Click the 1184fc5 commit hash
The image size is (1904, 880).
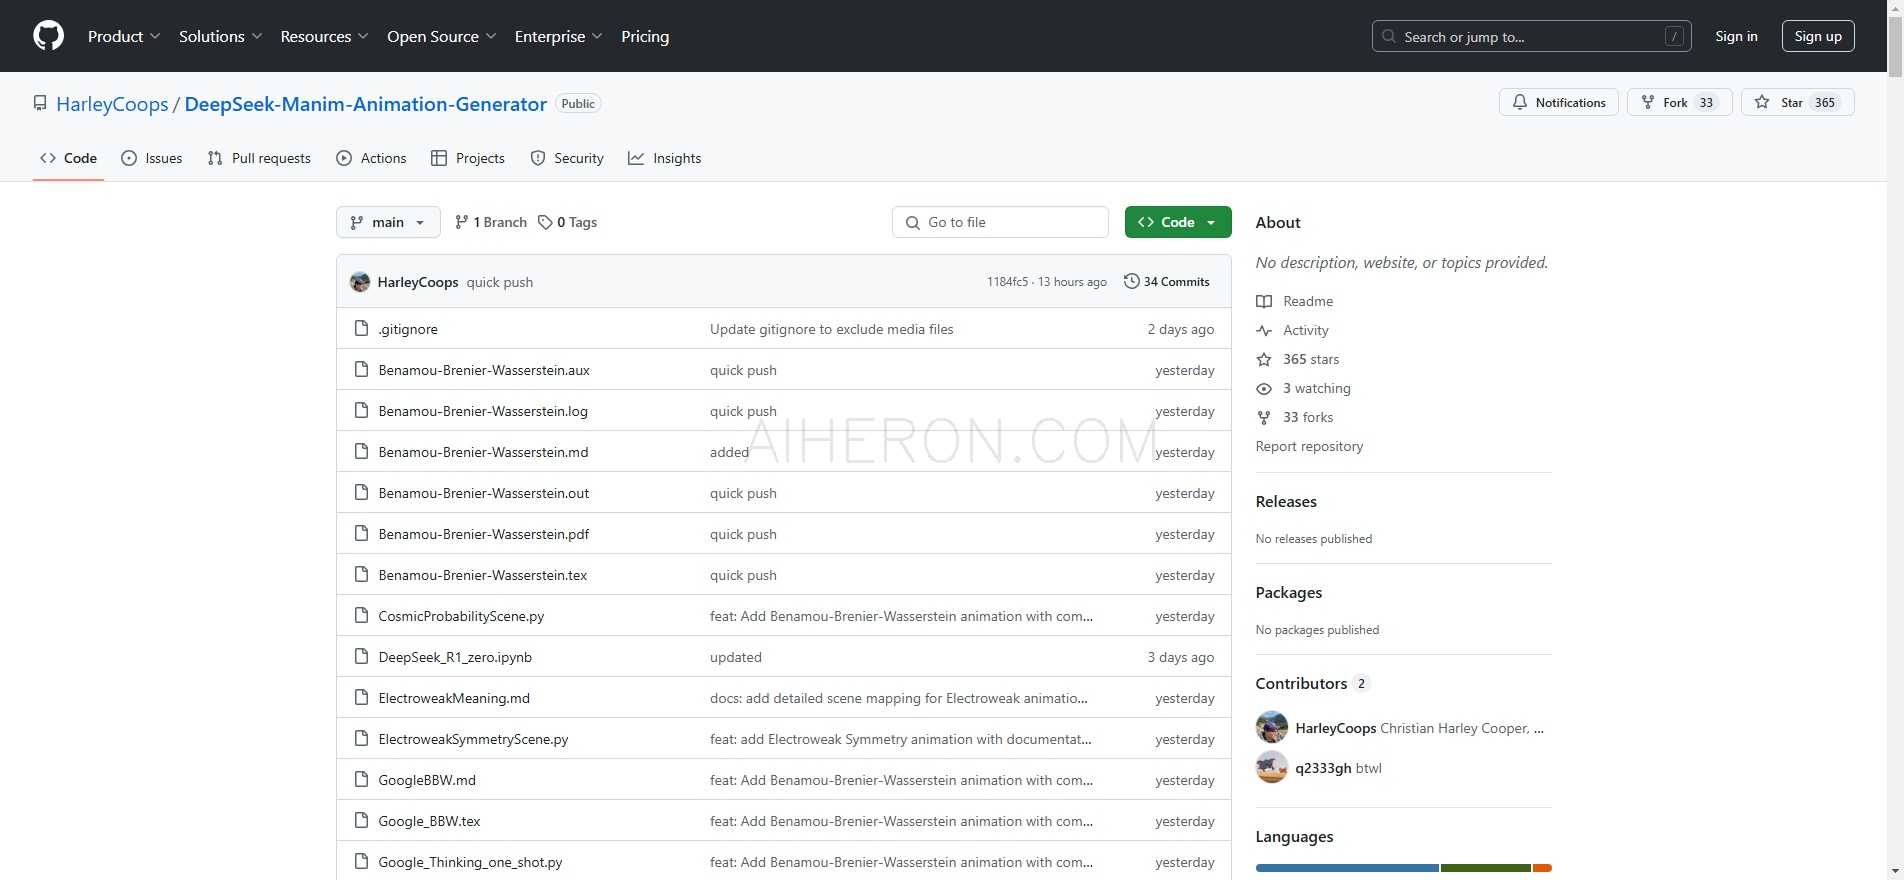pyautogui.click(x=1007, y=282)
